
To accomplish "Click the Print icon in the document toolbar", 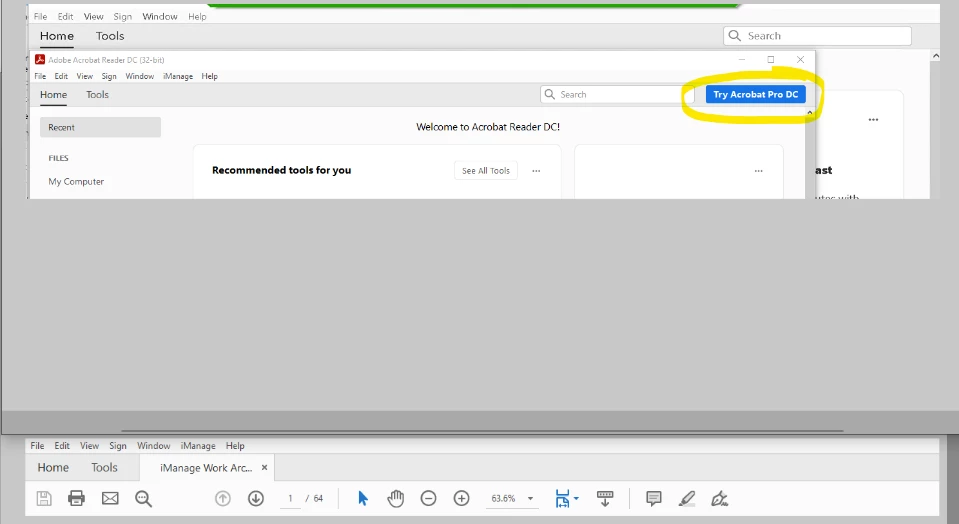I will click(x=76, y=498).
